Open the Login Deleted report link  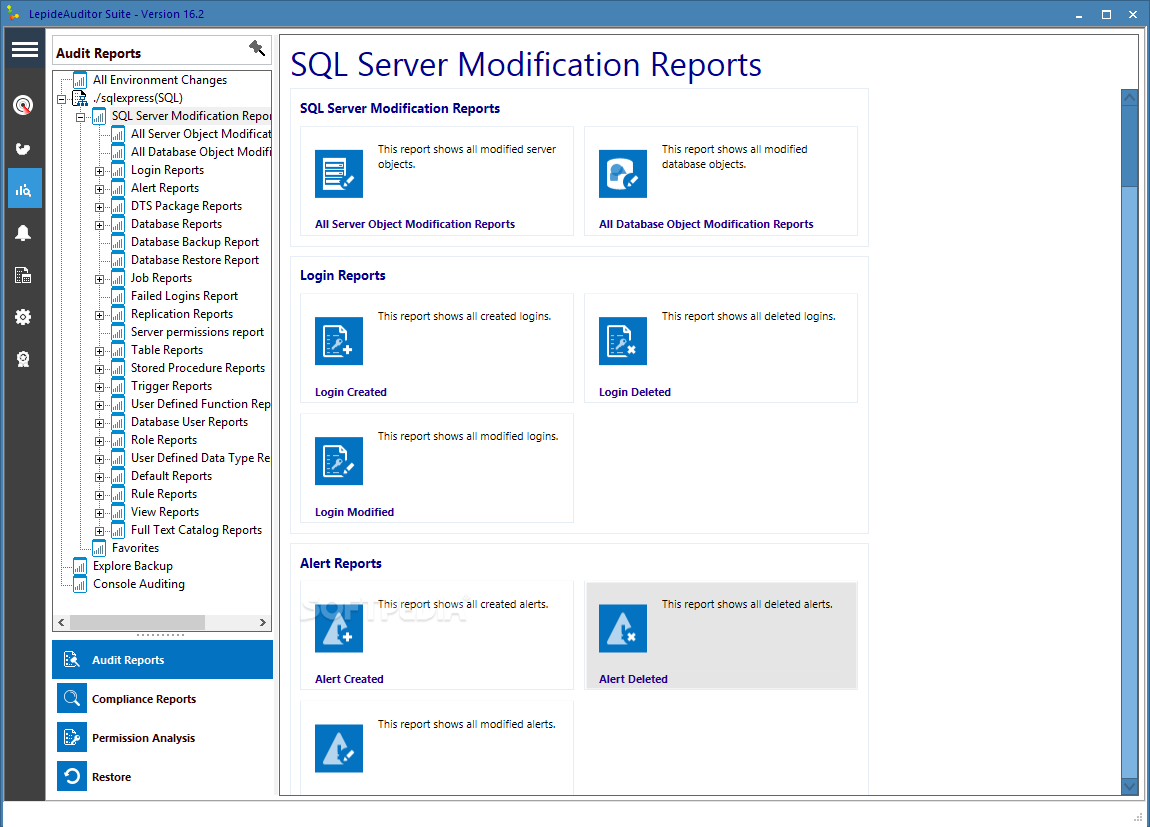[x=634, y=392]
